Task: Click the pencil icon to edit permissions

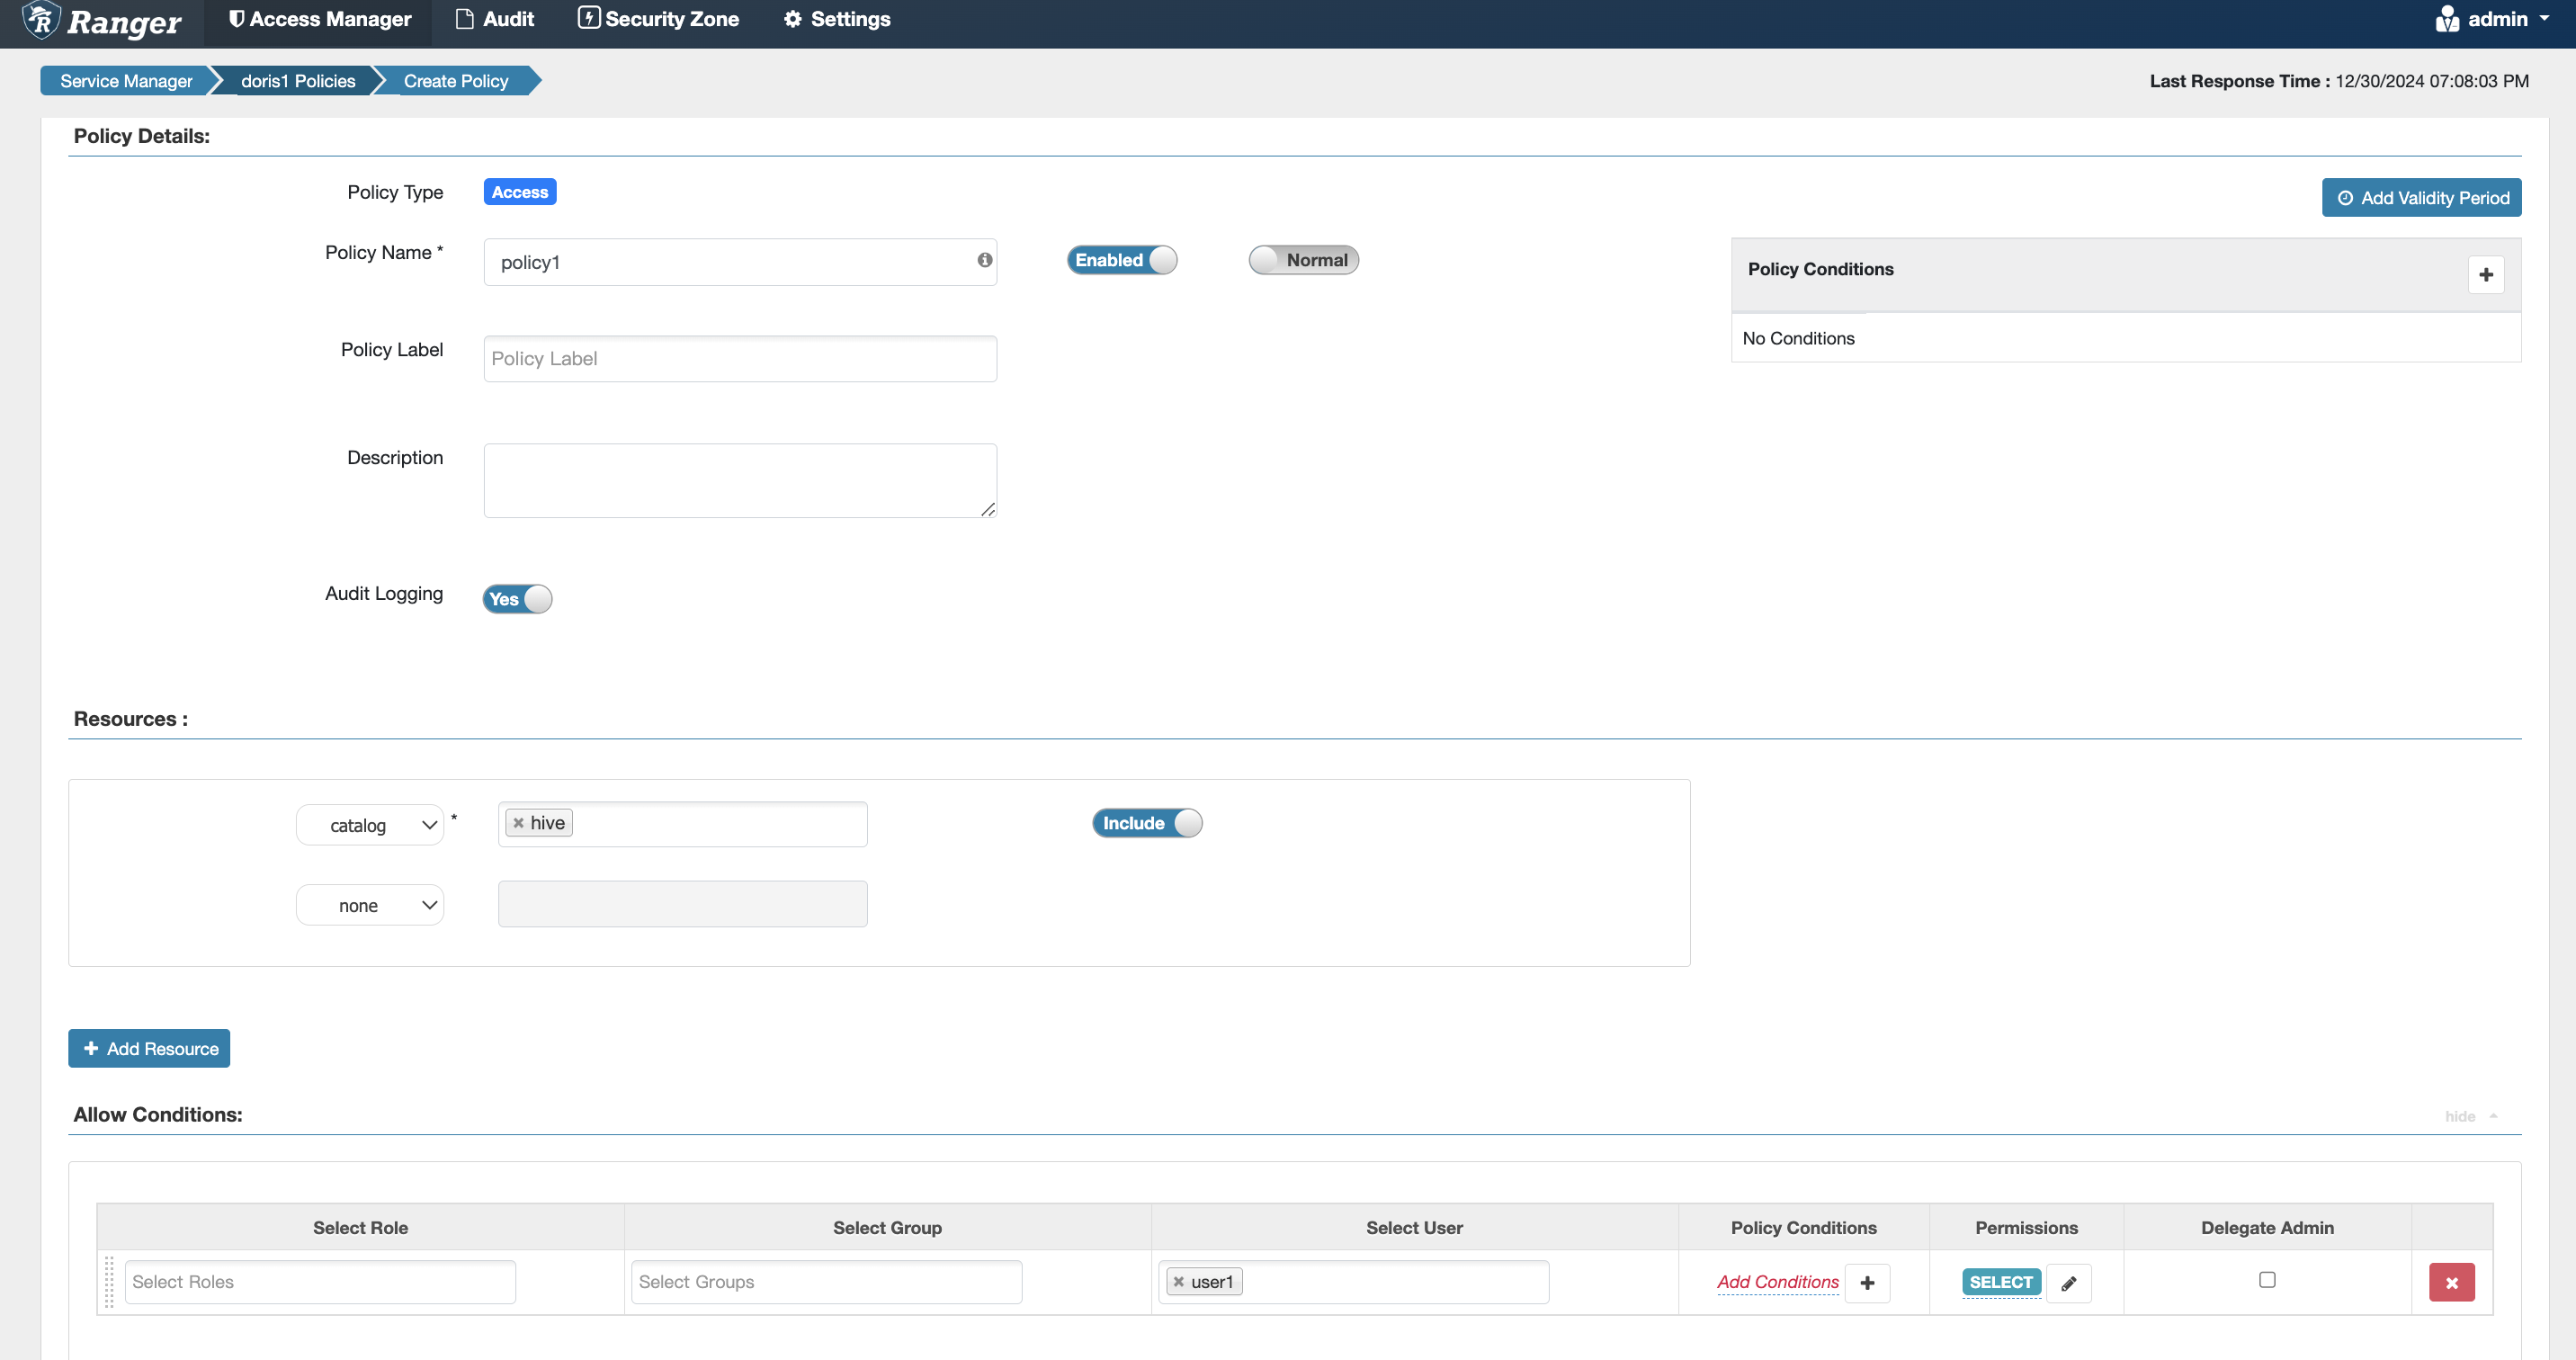Action: 2068,1283
